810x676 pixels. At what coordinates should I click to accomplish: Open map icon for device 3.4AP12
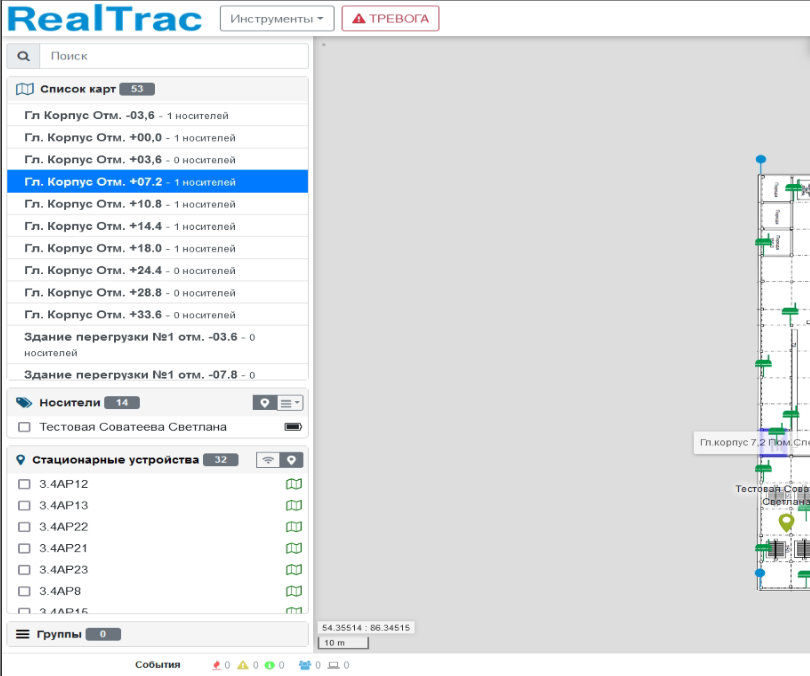point(294,484)
